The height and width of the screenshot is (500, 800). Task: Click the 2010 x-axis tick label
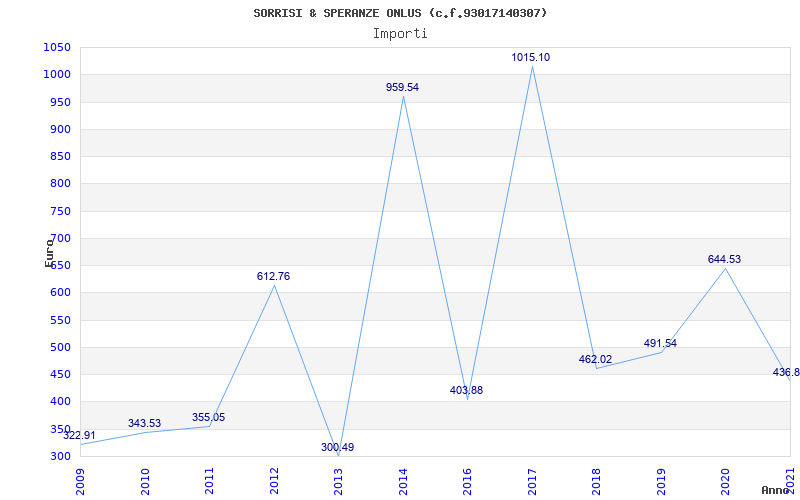pyautogui.click(x=145, y=481)
